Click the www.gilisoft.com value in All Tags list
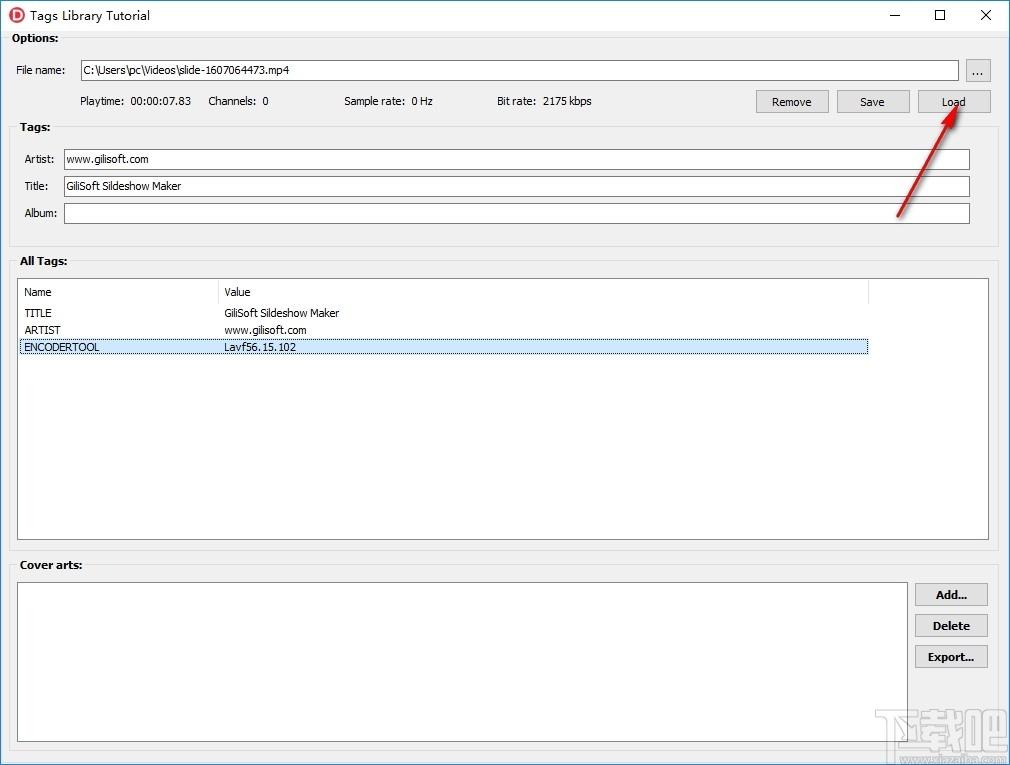This screenshot has height=765, width=1010. (265, 330)
